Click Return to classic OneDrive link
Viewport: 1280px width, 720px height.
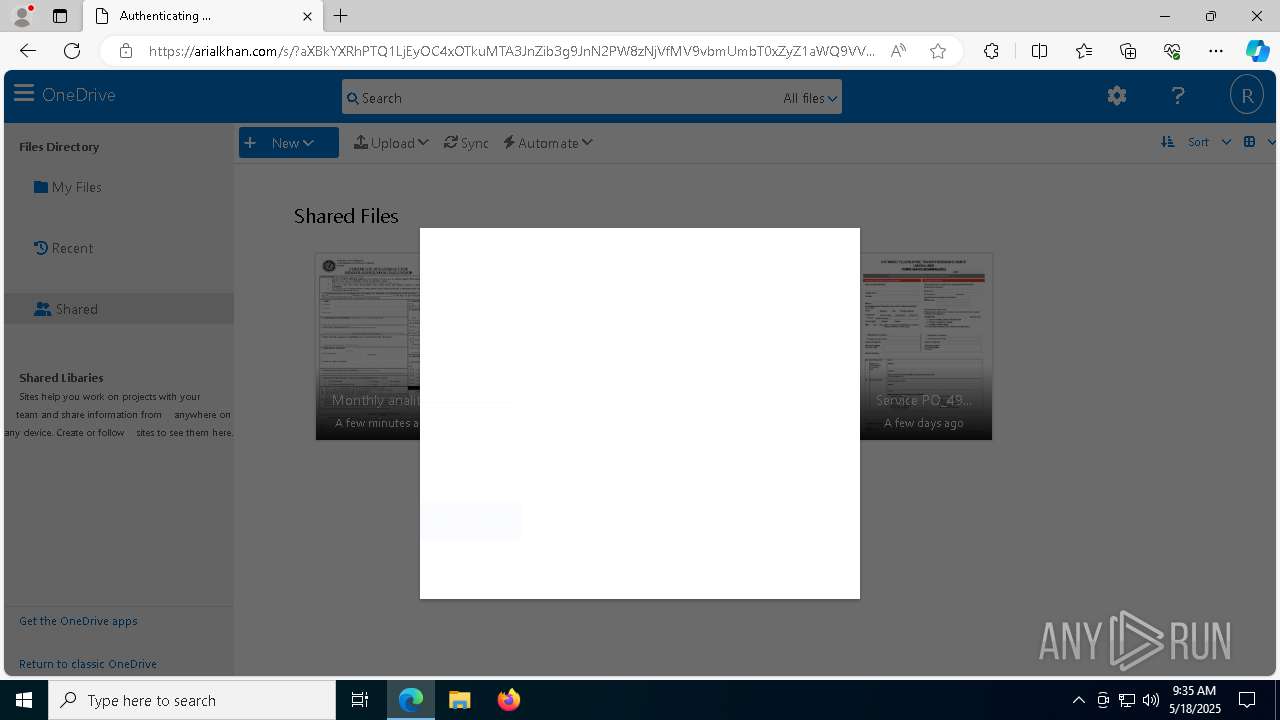88,664
